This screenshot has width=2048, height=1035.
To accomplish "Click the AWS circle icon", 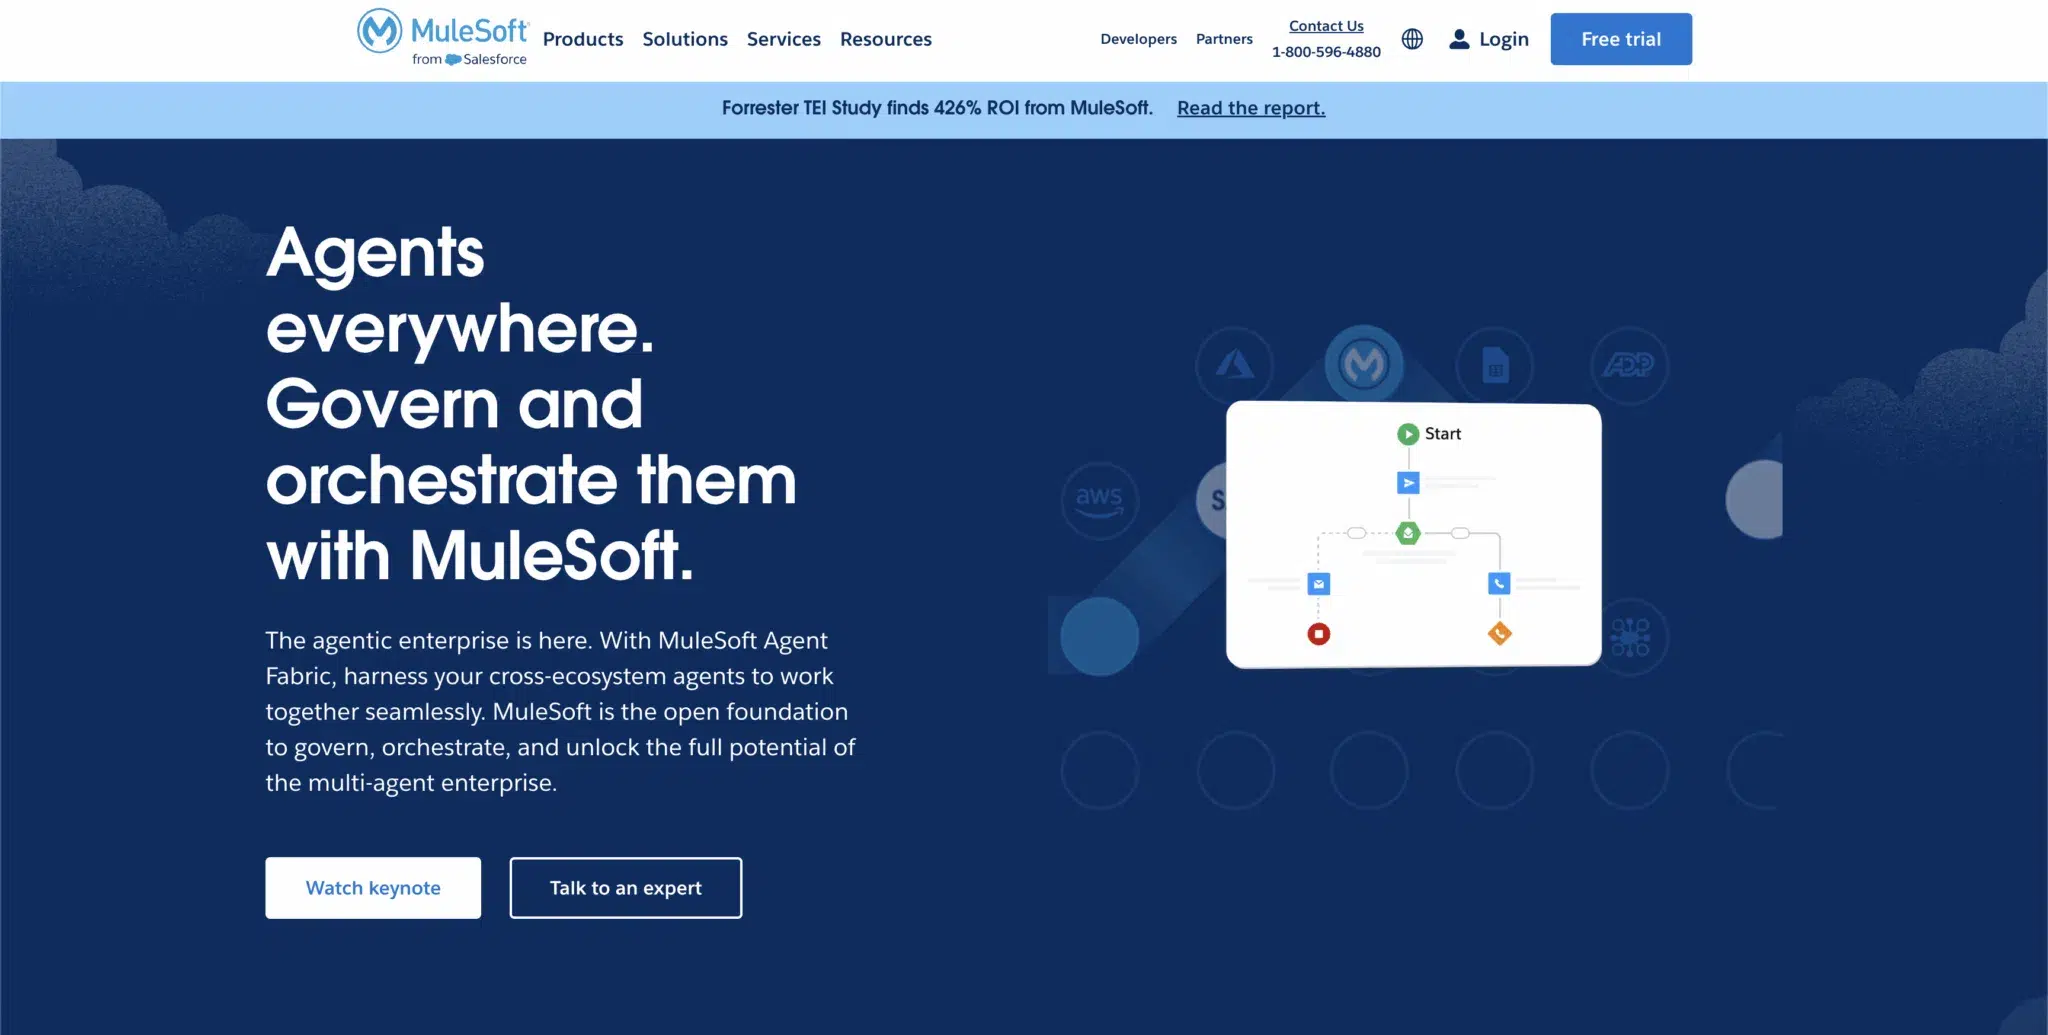I will (1099, 499).
